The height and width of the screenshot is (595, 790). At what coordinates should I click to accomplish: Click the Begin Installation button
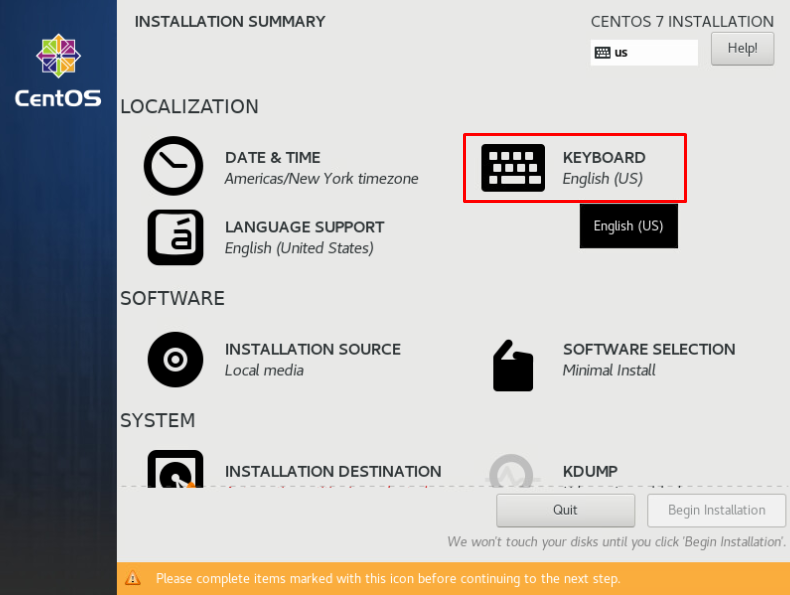(716, 510)
